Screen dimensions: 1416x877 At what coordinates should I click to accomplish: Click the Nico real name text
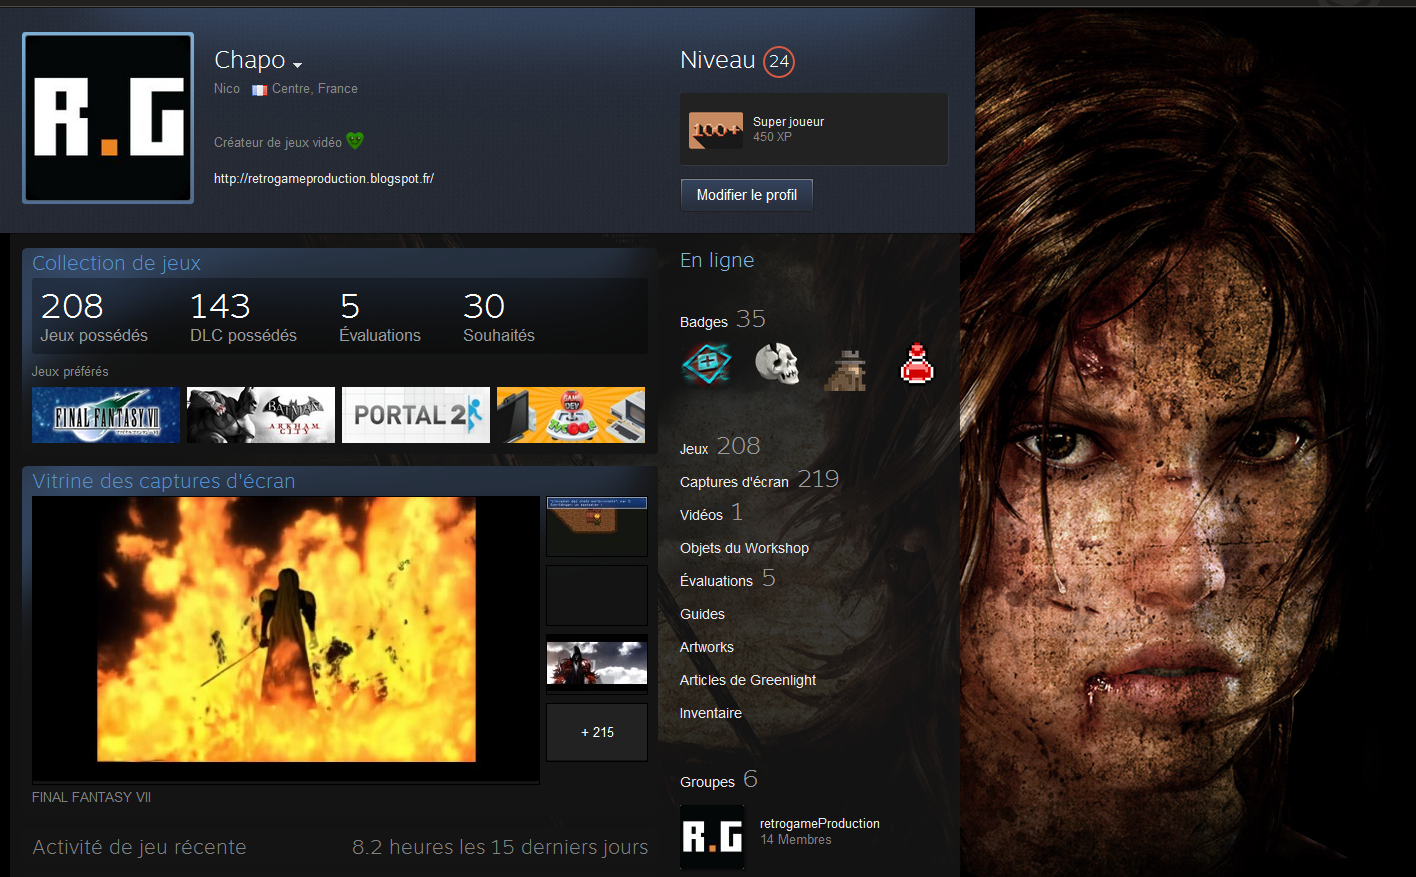click(x=227, y=89)
